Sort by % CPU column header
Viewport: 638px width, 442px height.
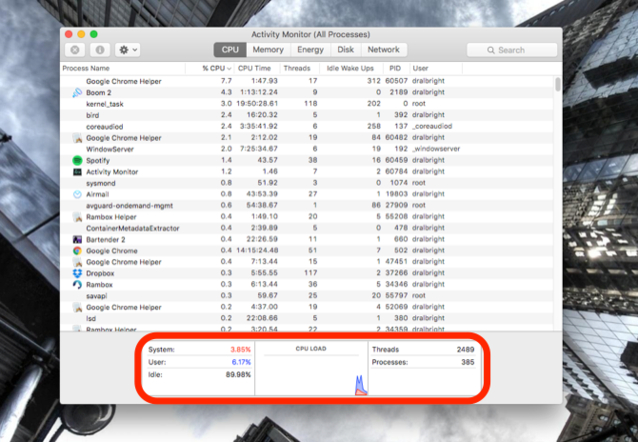coord(216,68)
